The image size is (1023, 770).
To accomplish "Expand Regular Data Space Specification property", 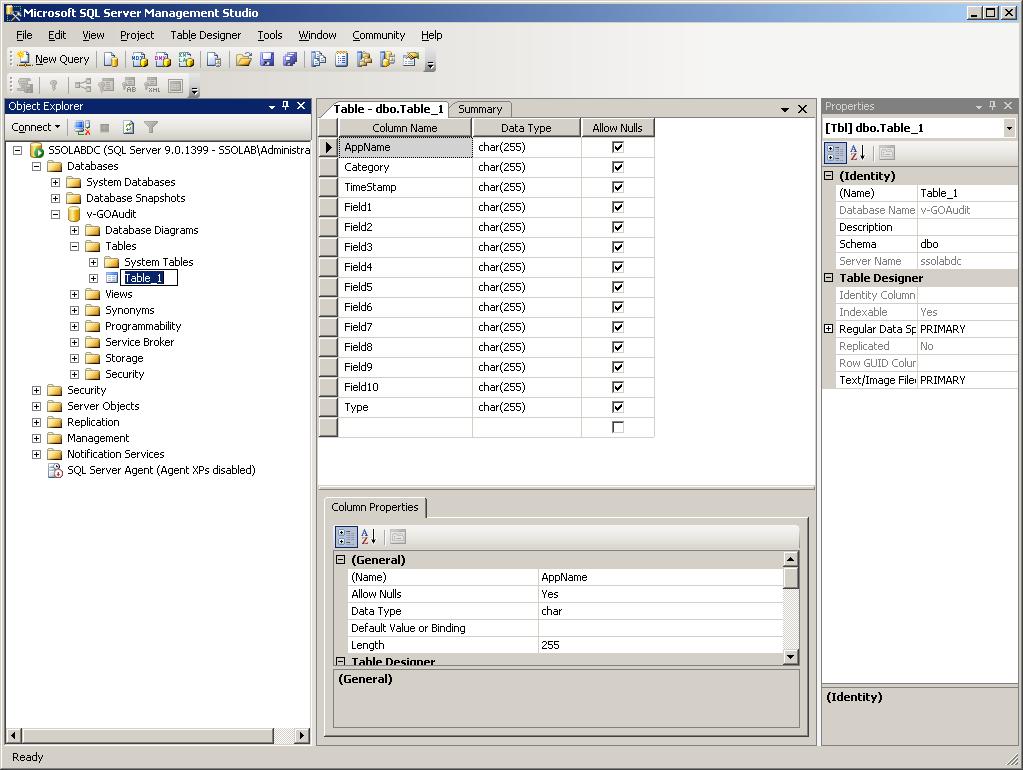I will 829,329.
